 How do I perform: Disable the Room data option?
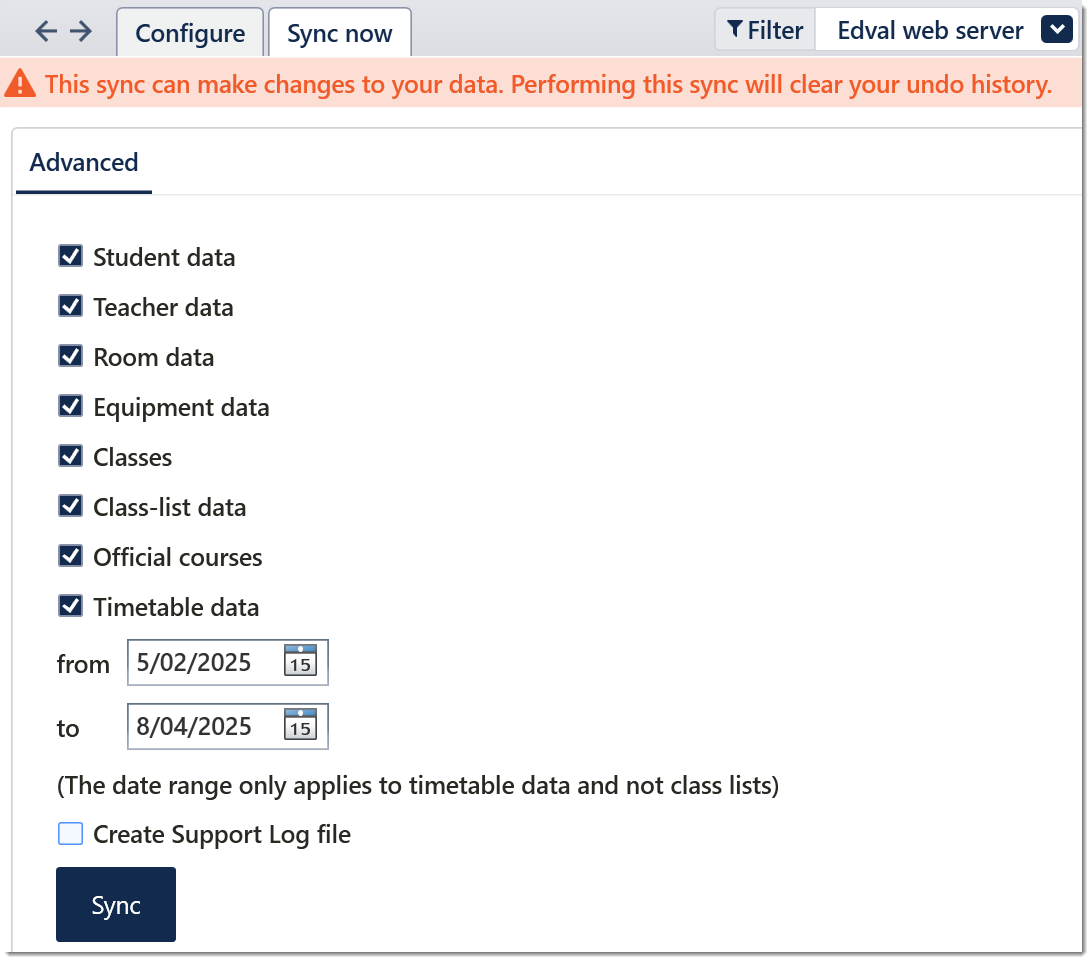70,356
